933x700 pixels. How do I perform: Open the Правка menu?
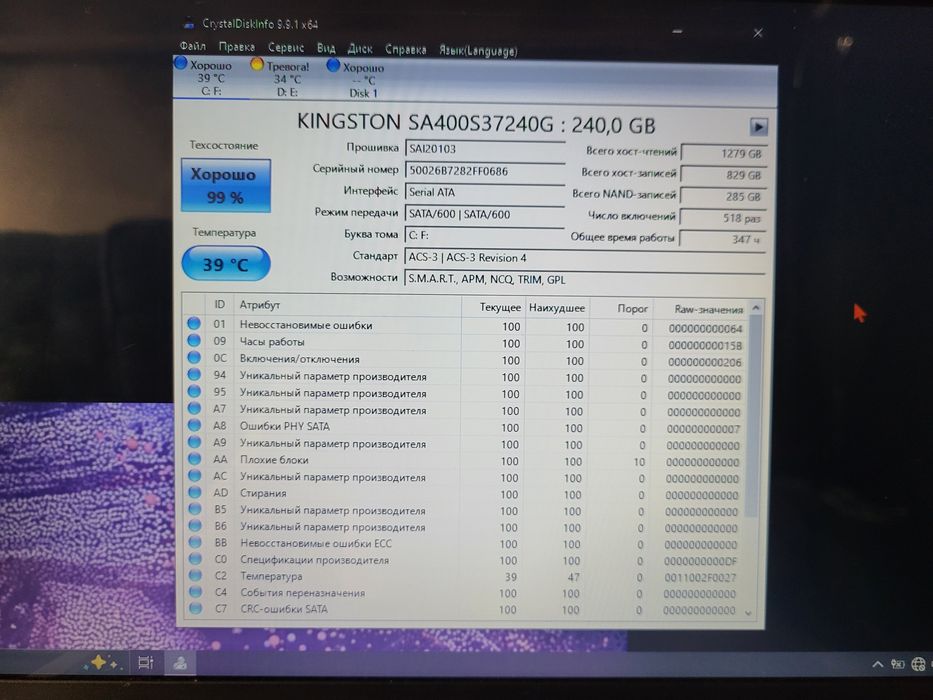(x=236, y=46)
